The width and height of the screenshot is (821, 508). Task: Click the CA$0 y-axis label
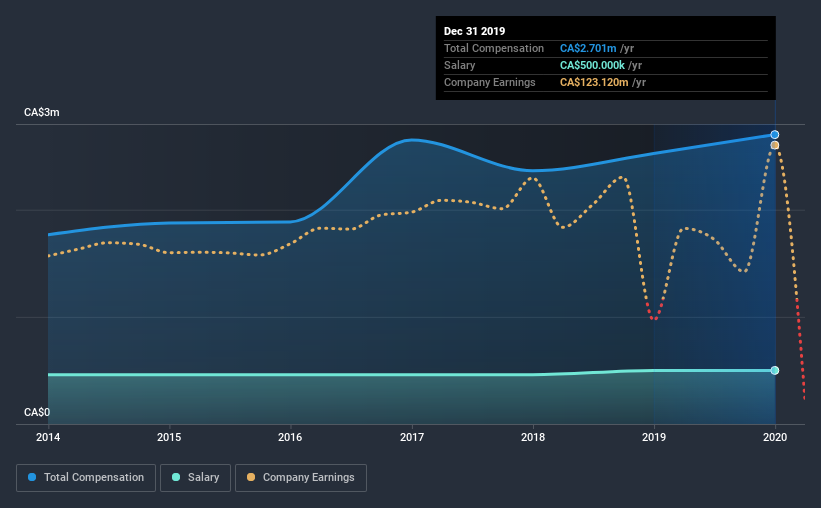[37, 412]
